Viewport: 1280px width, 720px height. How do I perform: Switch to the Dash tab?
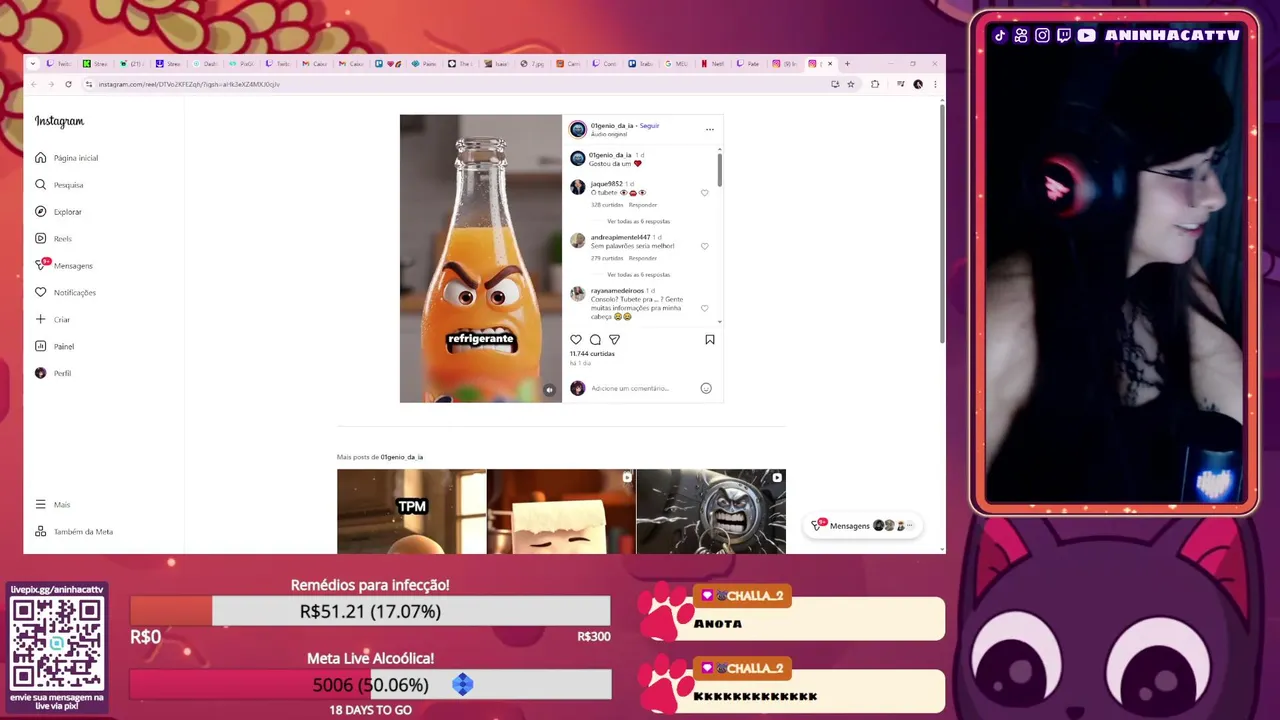click(x=205, y=64)
